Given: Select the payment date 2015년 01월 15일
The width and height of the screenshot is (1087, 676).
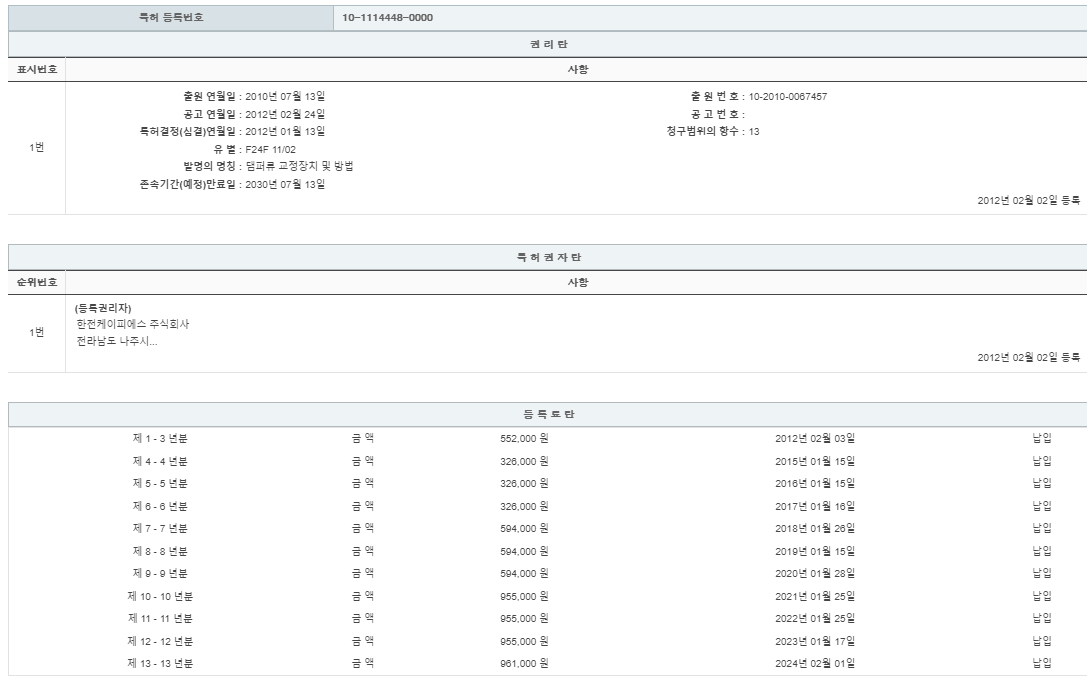Looking at the screenshot, I should 814,460.
